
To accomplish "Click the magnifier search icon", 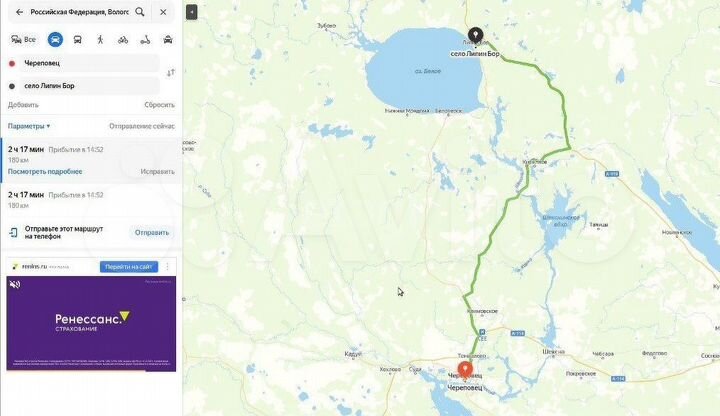I will [140, 12].
